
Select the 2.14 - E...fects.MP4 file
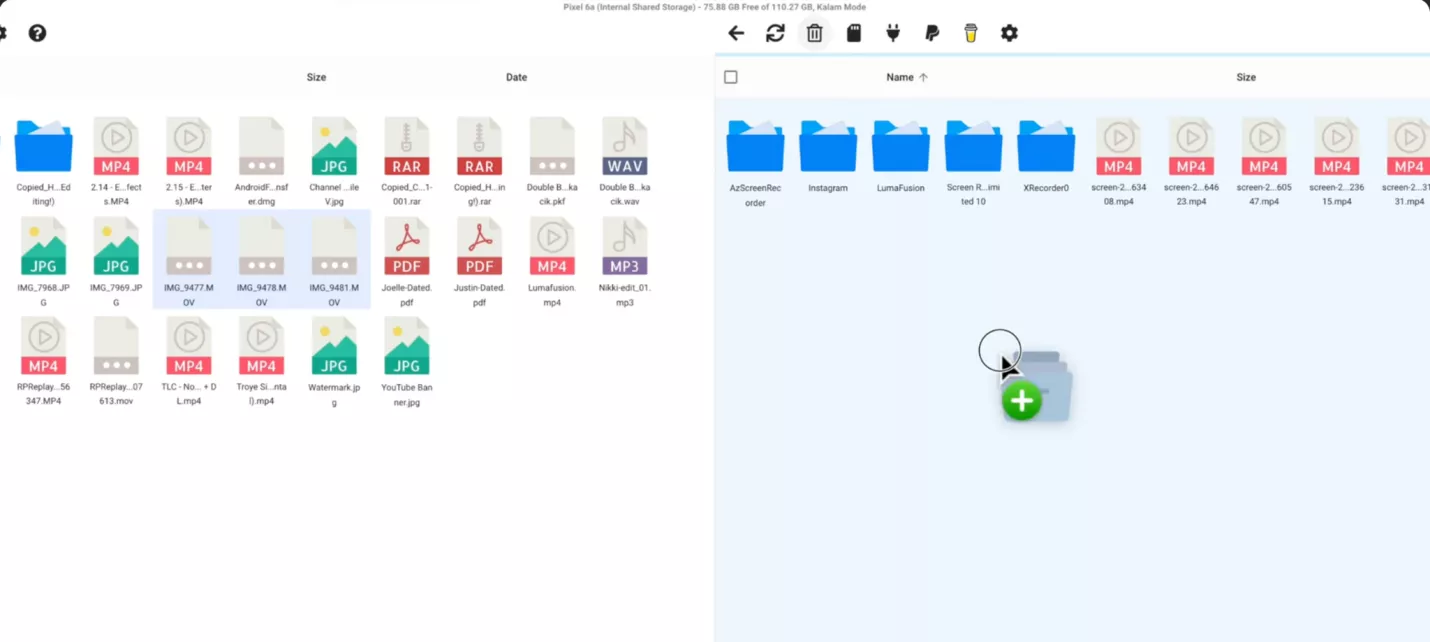point(116,163)
